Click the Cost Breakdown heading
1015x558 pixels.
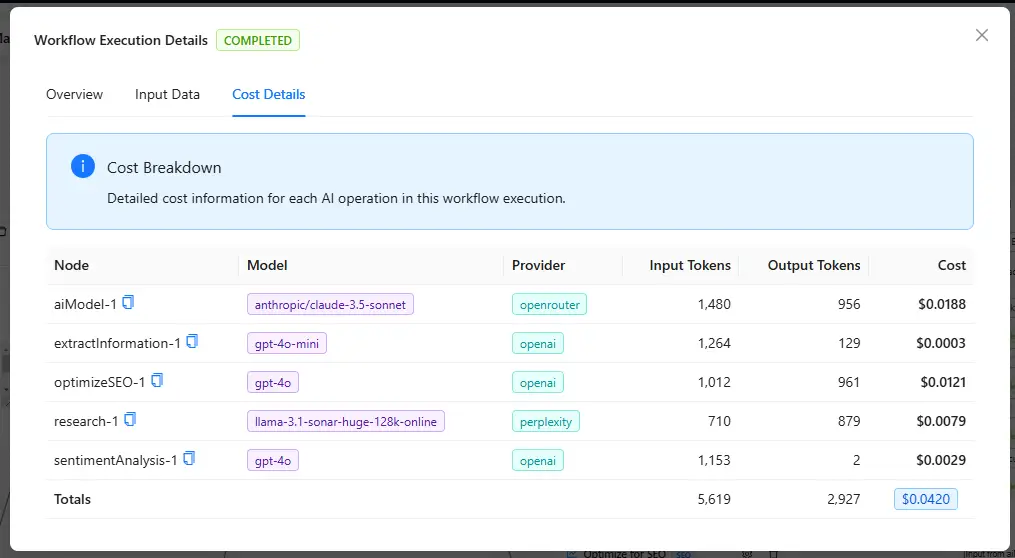coord(164,168)
